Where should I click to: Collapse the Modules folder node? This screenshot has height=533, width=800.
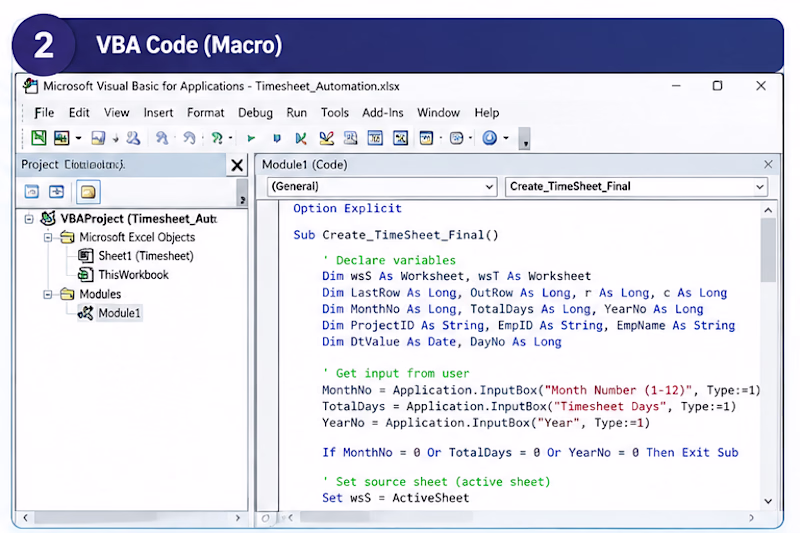pos(47,294)
